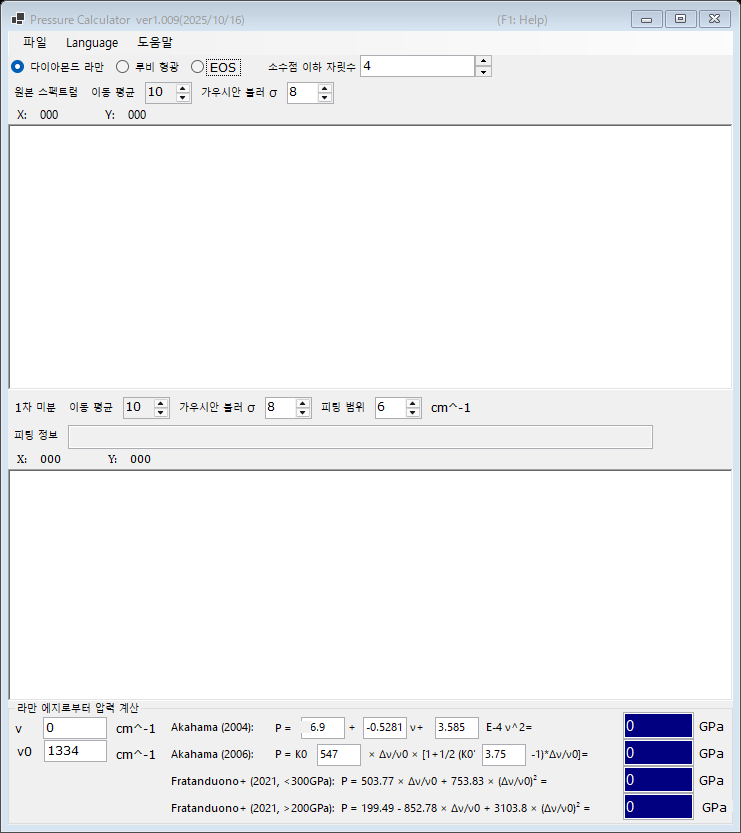
Task: Decrease 1차 미분 이동 평균 value
Action: click(161, 413)
